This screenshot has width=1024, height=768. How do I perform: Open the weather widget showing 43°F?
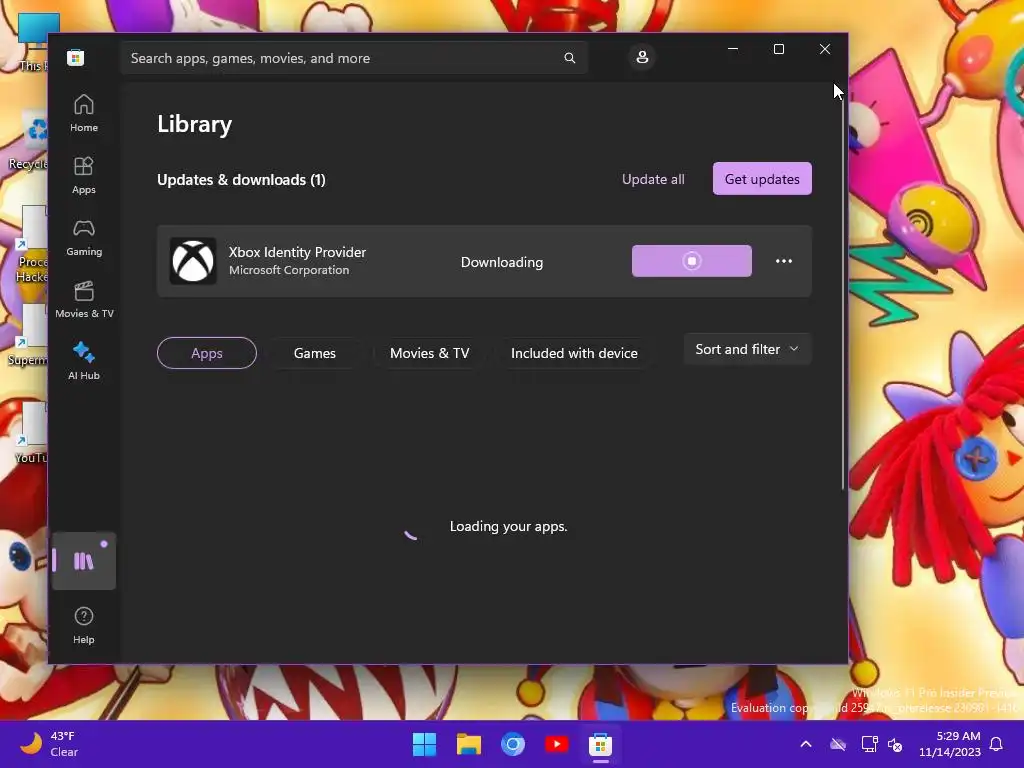pyautogui.click(x=50, y=744)
